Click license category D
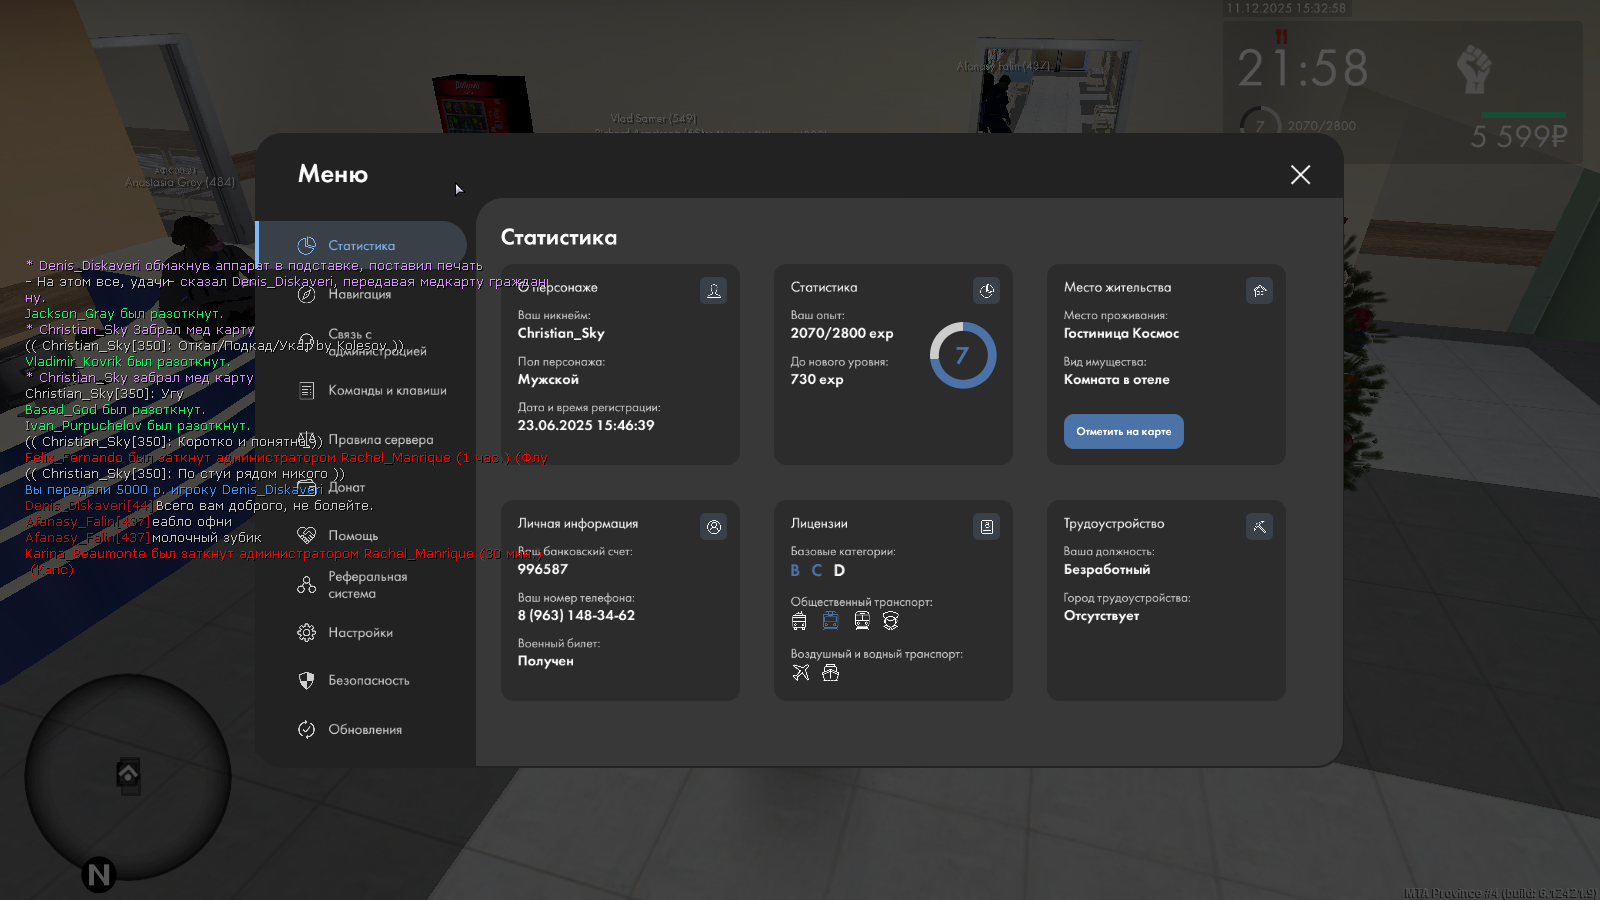1600x900 pixels. (839, 570)
